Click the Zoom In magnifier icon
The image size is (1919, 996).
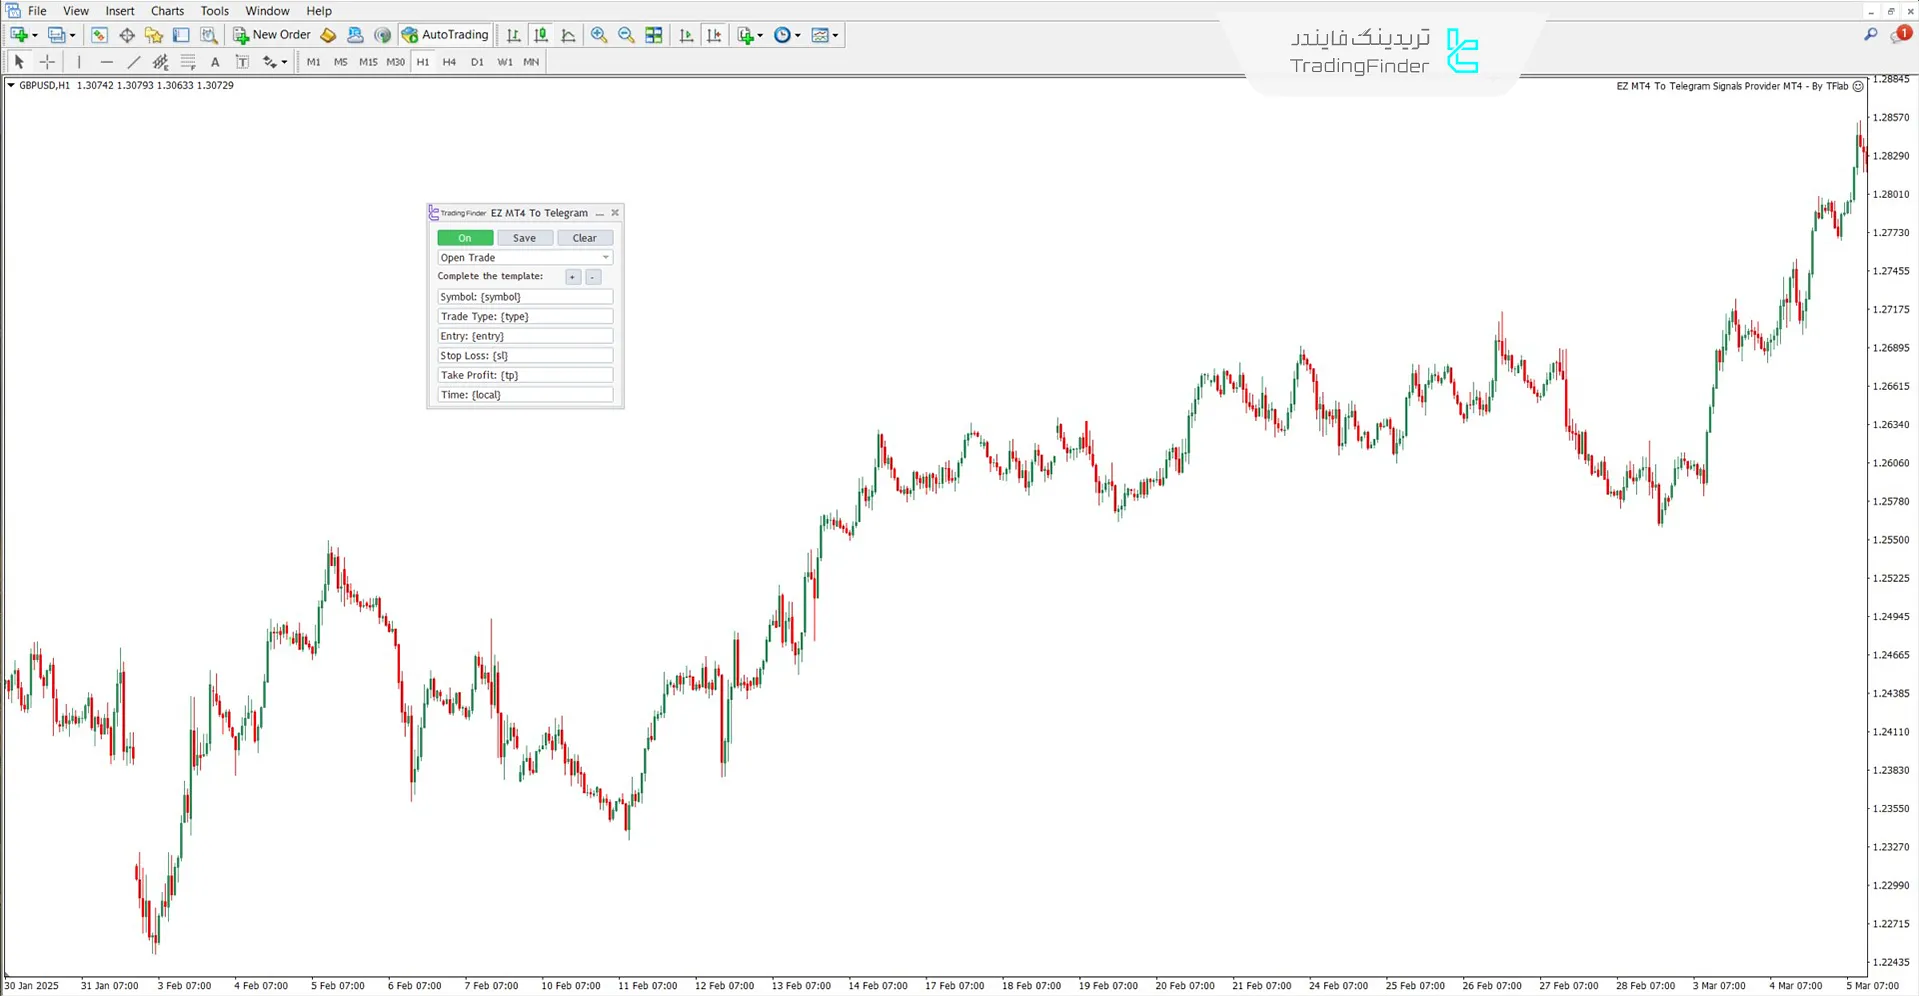599,35
